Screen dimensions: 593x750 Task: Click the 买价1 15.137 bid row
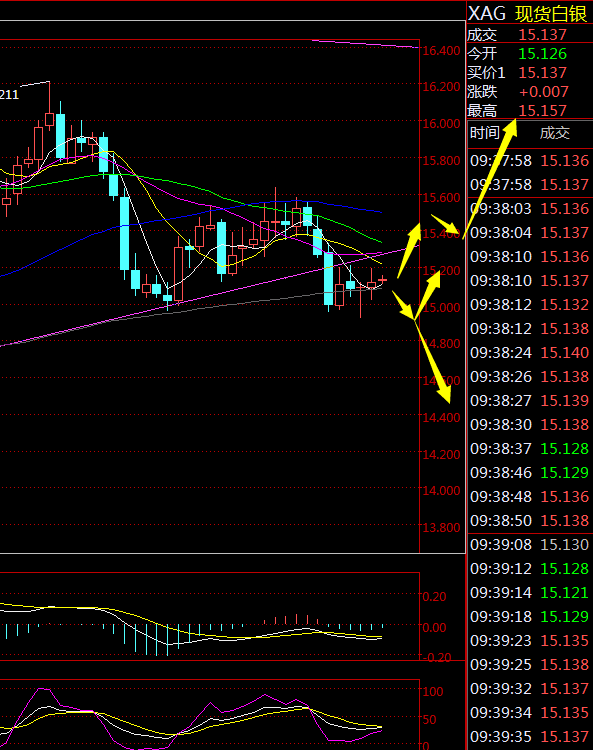click(x=530, y=73)
